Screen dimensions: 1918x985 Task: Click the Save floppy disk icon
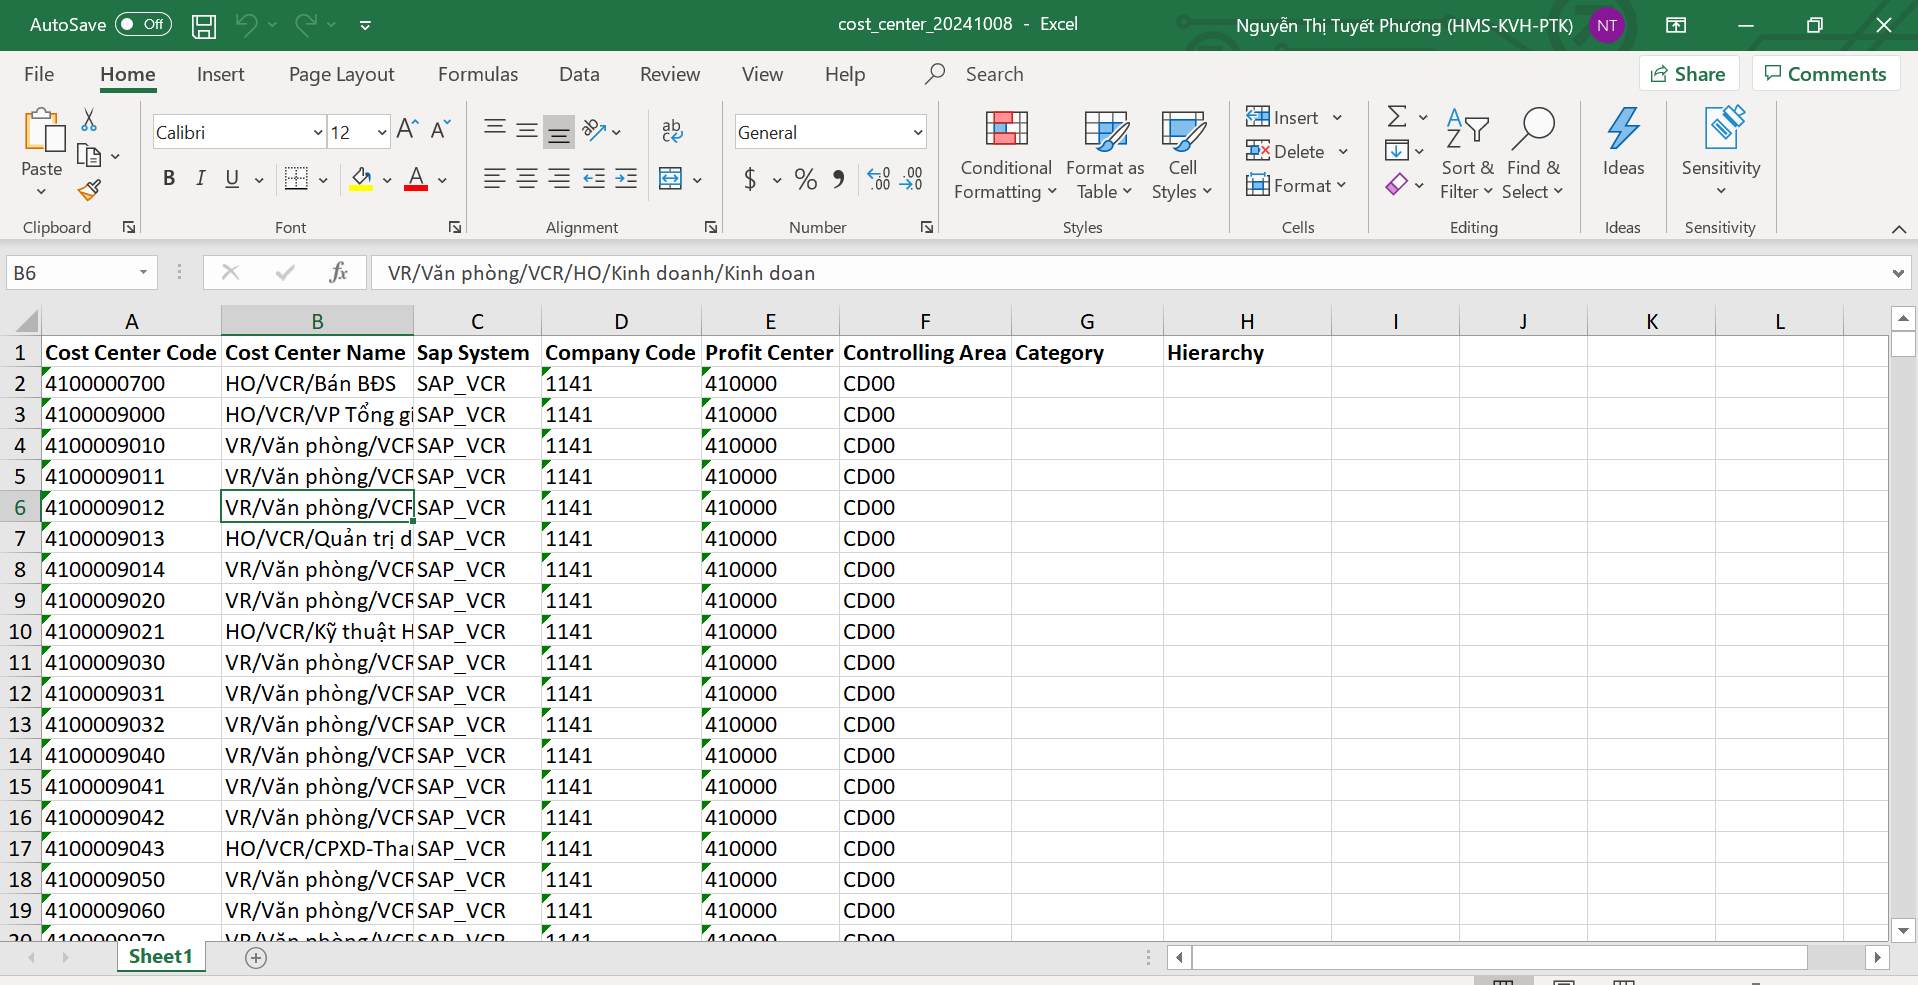point(204,25)
